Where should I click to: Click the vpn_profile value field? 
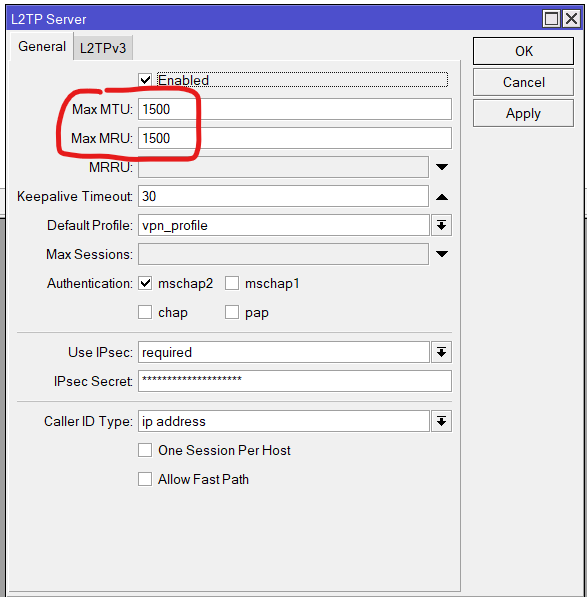(284, 225)
